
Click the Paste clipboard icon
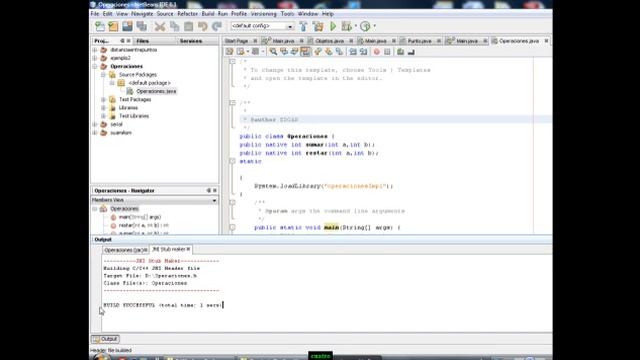coord(189,27)
